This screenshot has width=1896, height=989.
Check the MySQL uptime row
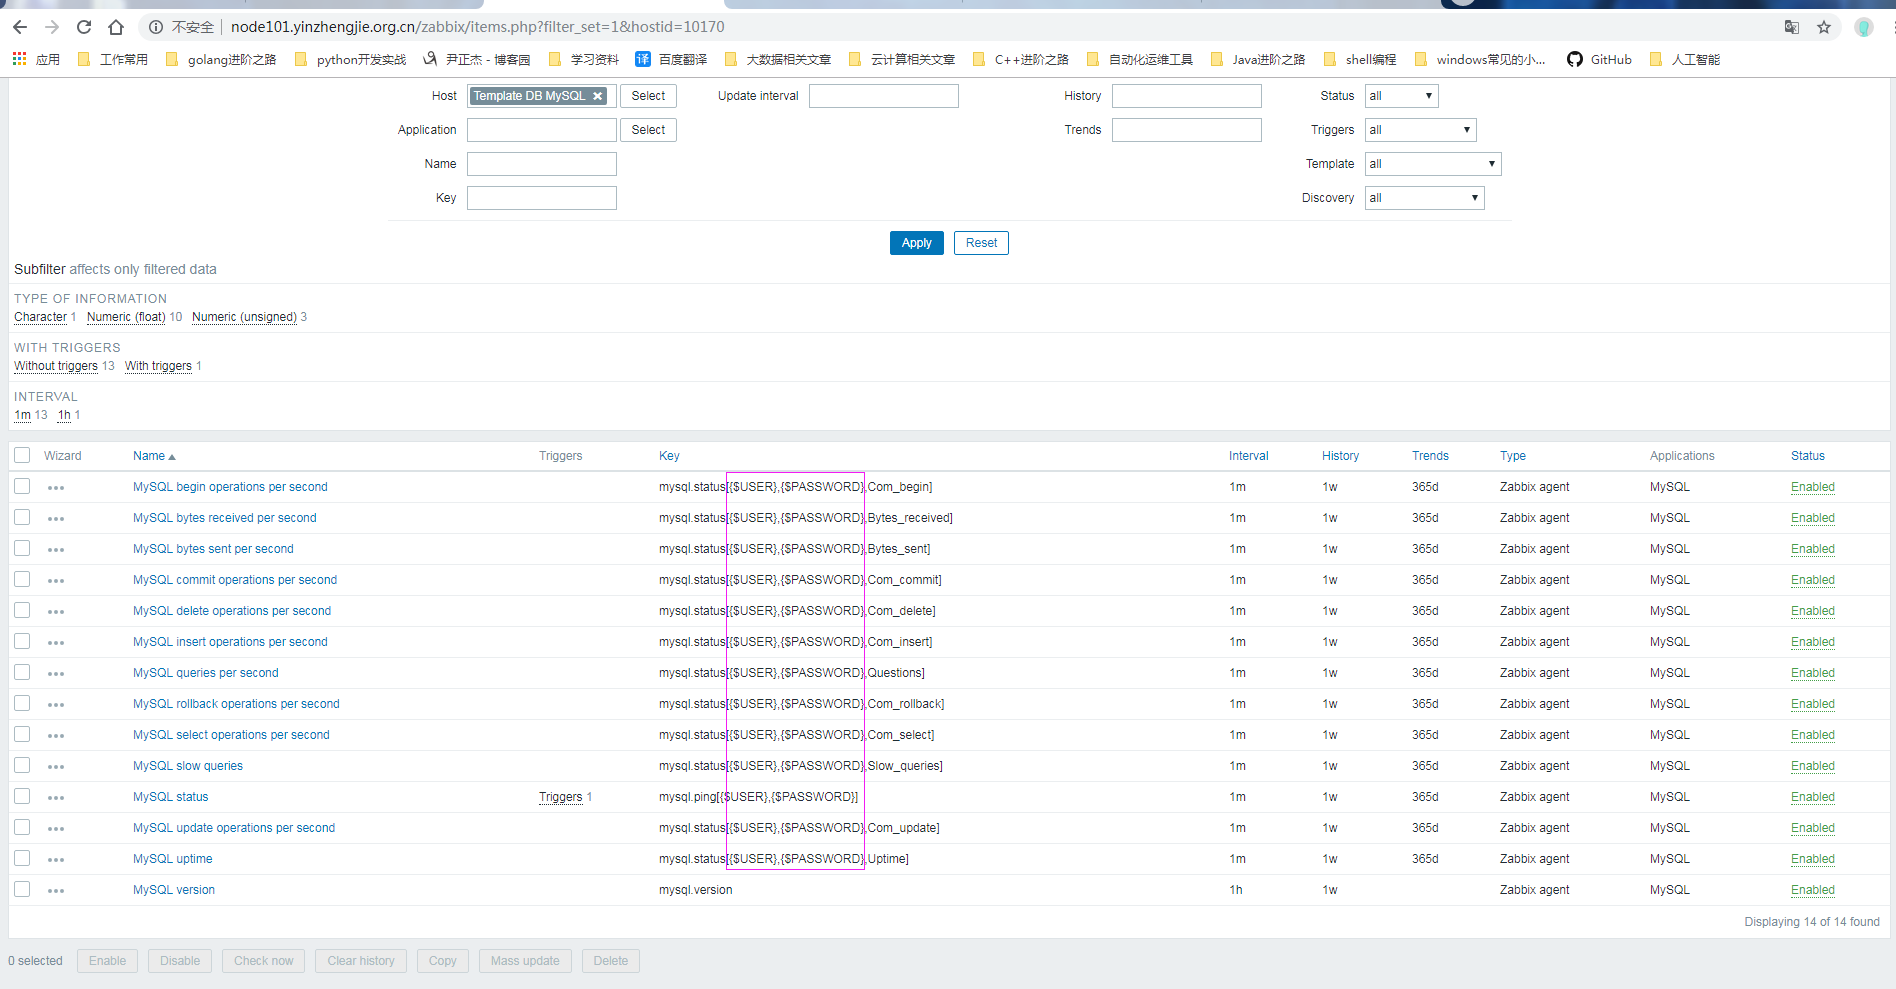click(22, 858)
